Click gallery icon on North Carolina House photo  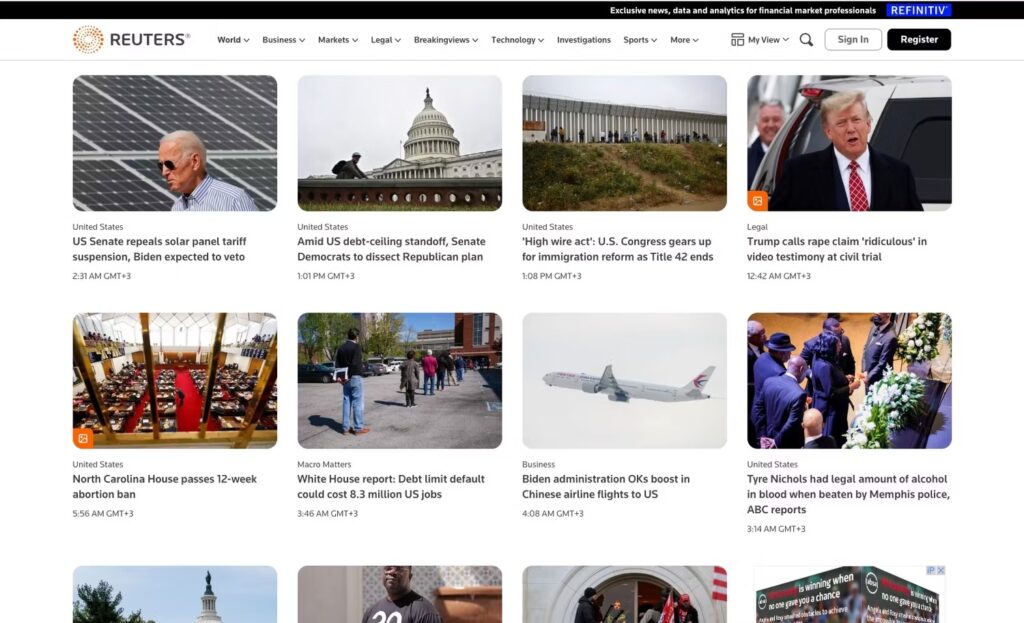(x=83, y=438)
